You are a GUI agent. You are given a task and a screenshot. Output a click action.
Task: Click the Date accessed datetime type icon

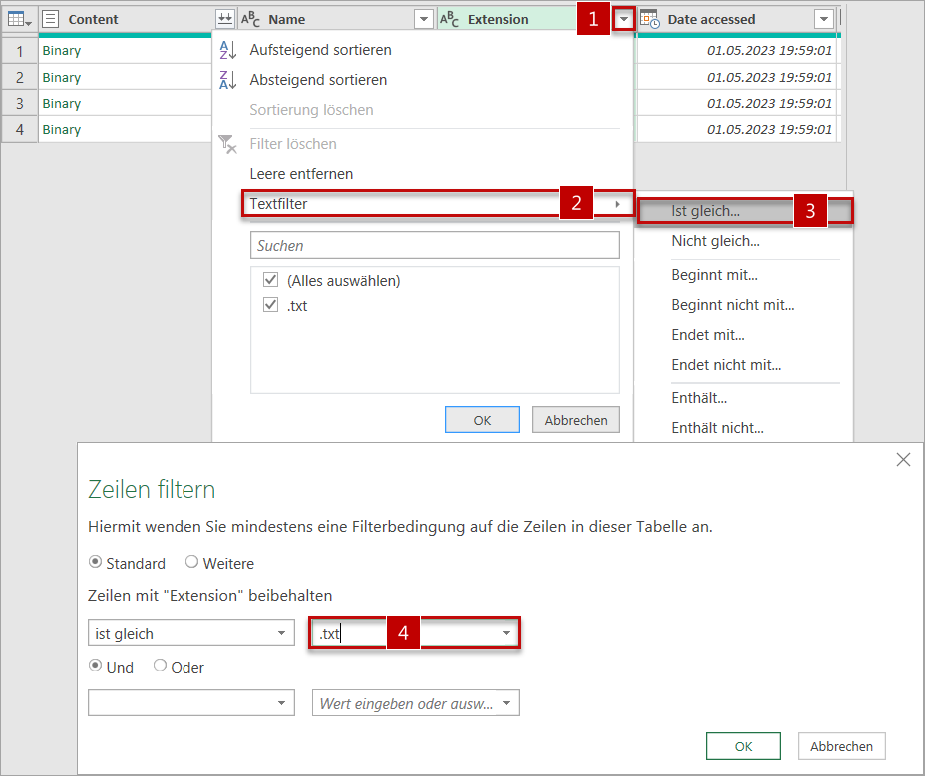(650, 19)
